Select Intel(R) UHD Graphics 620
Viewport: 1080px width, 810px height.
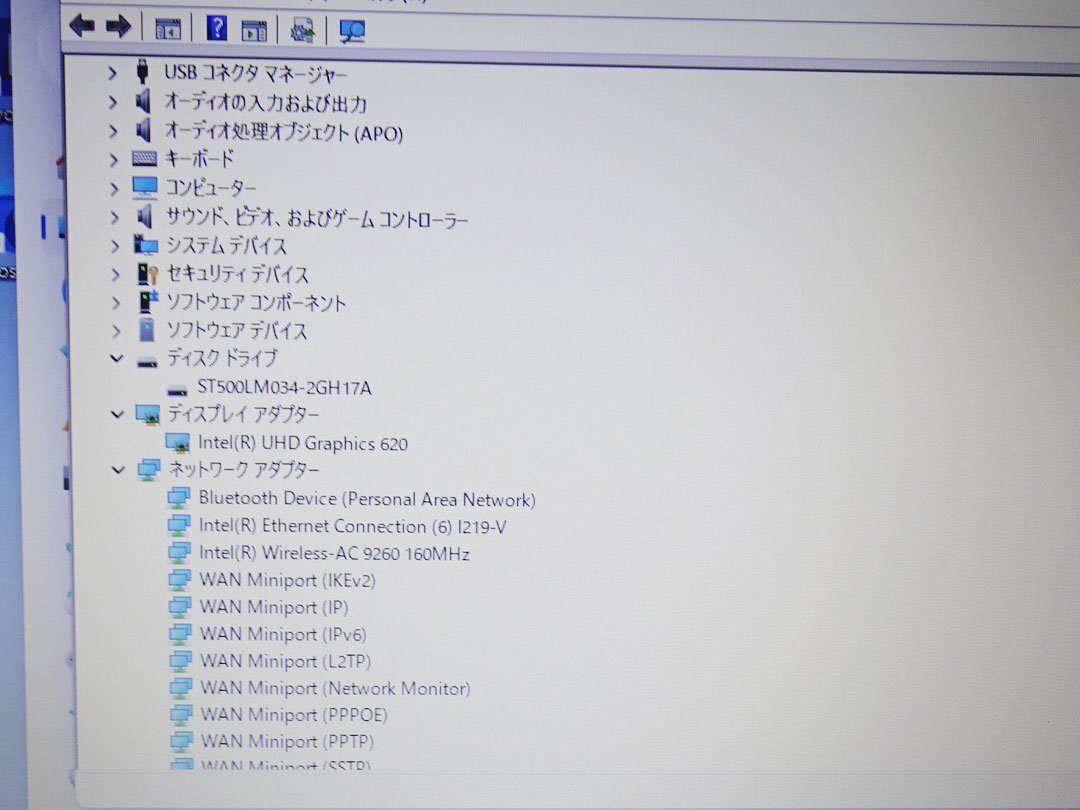[303, 444]
